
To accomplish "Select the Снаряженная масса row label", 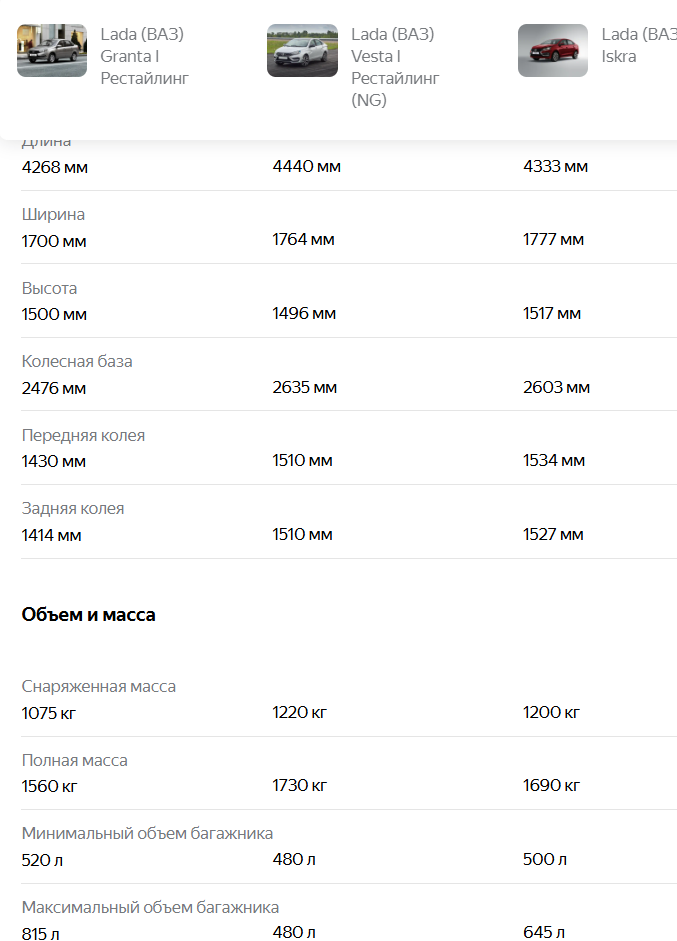I will 99,687.
